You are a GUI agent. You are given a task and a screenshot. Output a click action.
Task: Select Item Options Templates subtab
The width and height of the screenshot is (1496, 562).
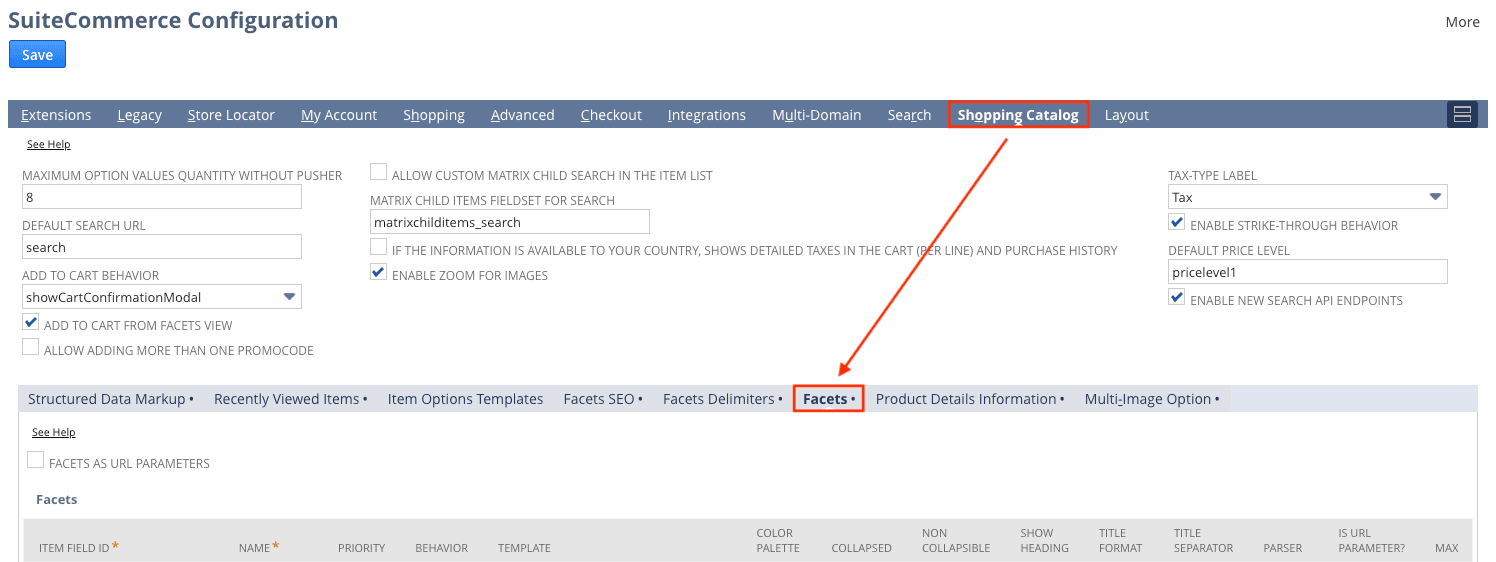point(465,399)
